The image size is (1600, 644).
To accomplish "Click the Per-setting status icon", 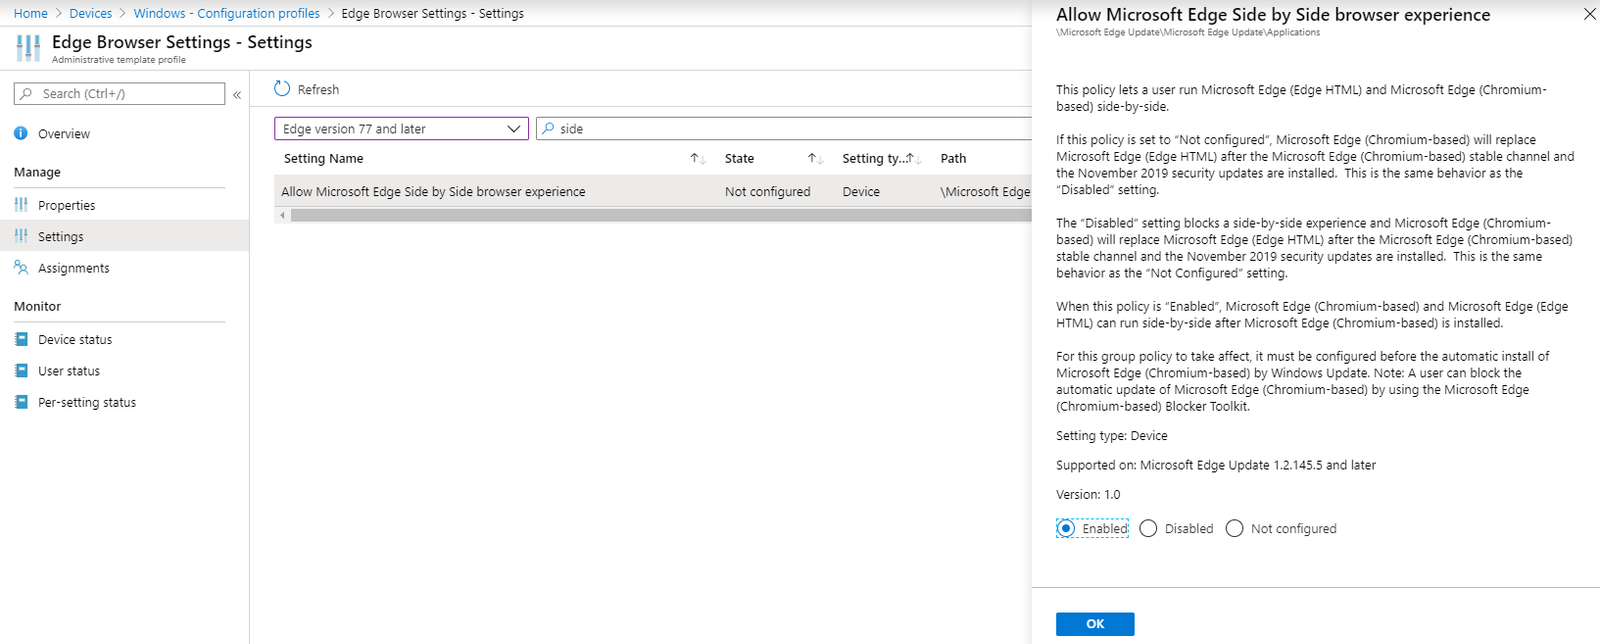I will coord(21,402).
